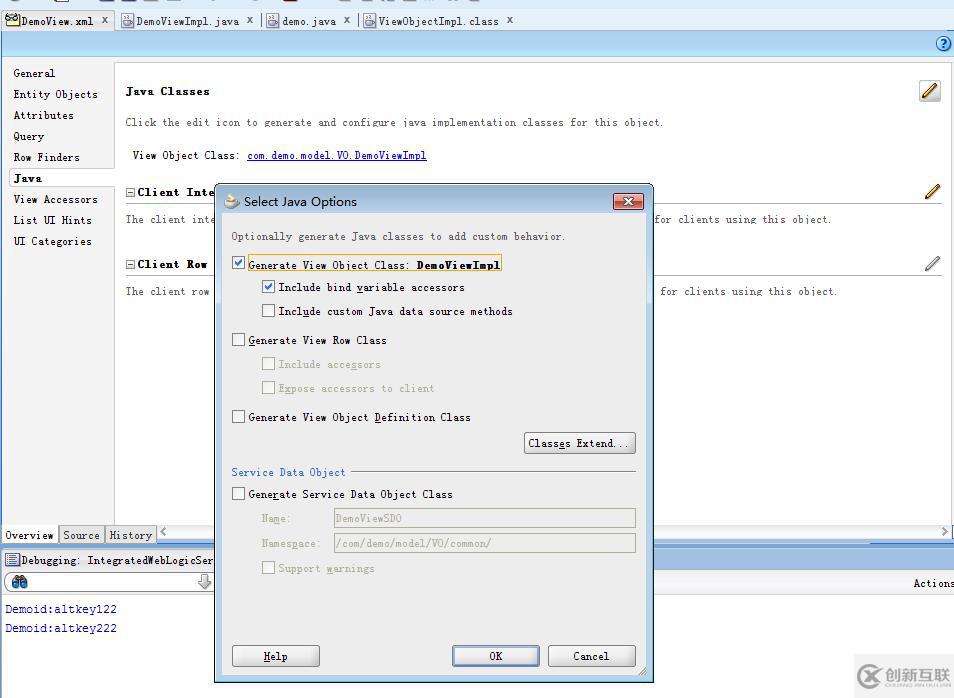The width and height of the screenshot is (954, 698).
Task: Open Query in side navigation
Action: pos(29,136)
